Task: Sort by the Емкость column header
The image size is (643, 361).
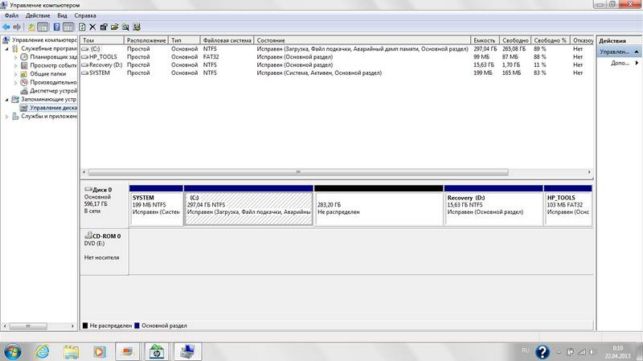Action: (x=485, y=40)
